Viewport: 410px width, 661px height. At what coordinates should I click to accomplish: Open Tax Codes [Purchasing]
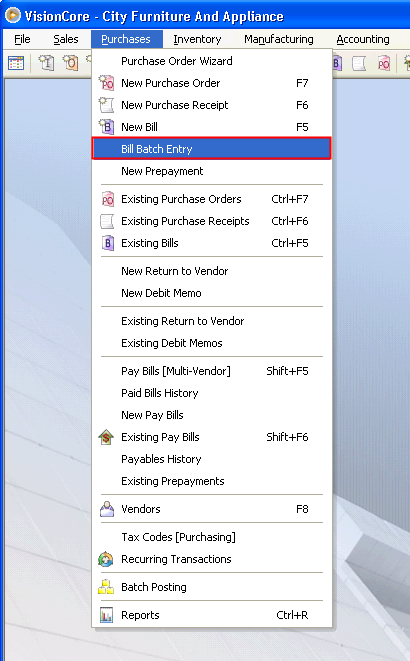[x=212, y=537]
